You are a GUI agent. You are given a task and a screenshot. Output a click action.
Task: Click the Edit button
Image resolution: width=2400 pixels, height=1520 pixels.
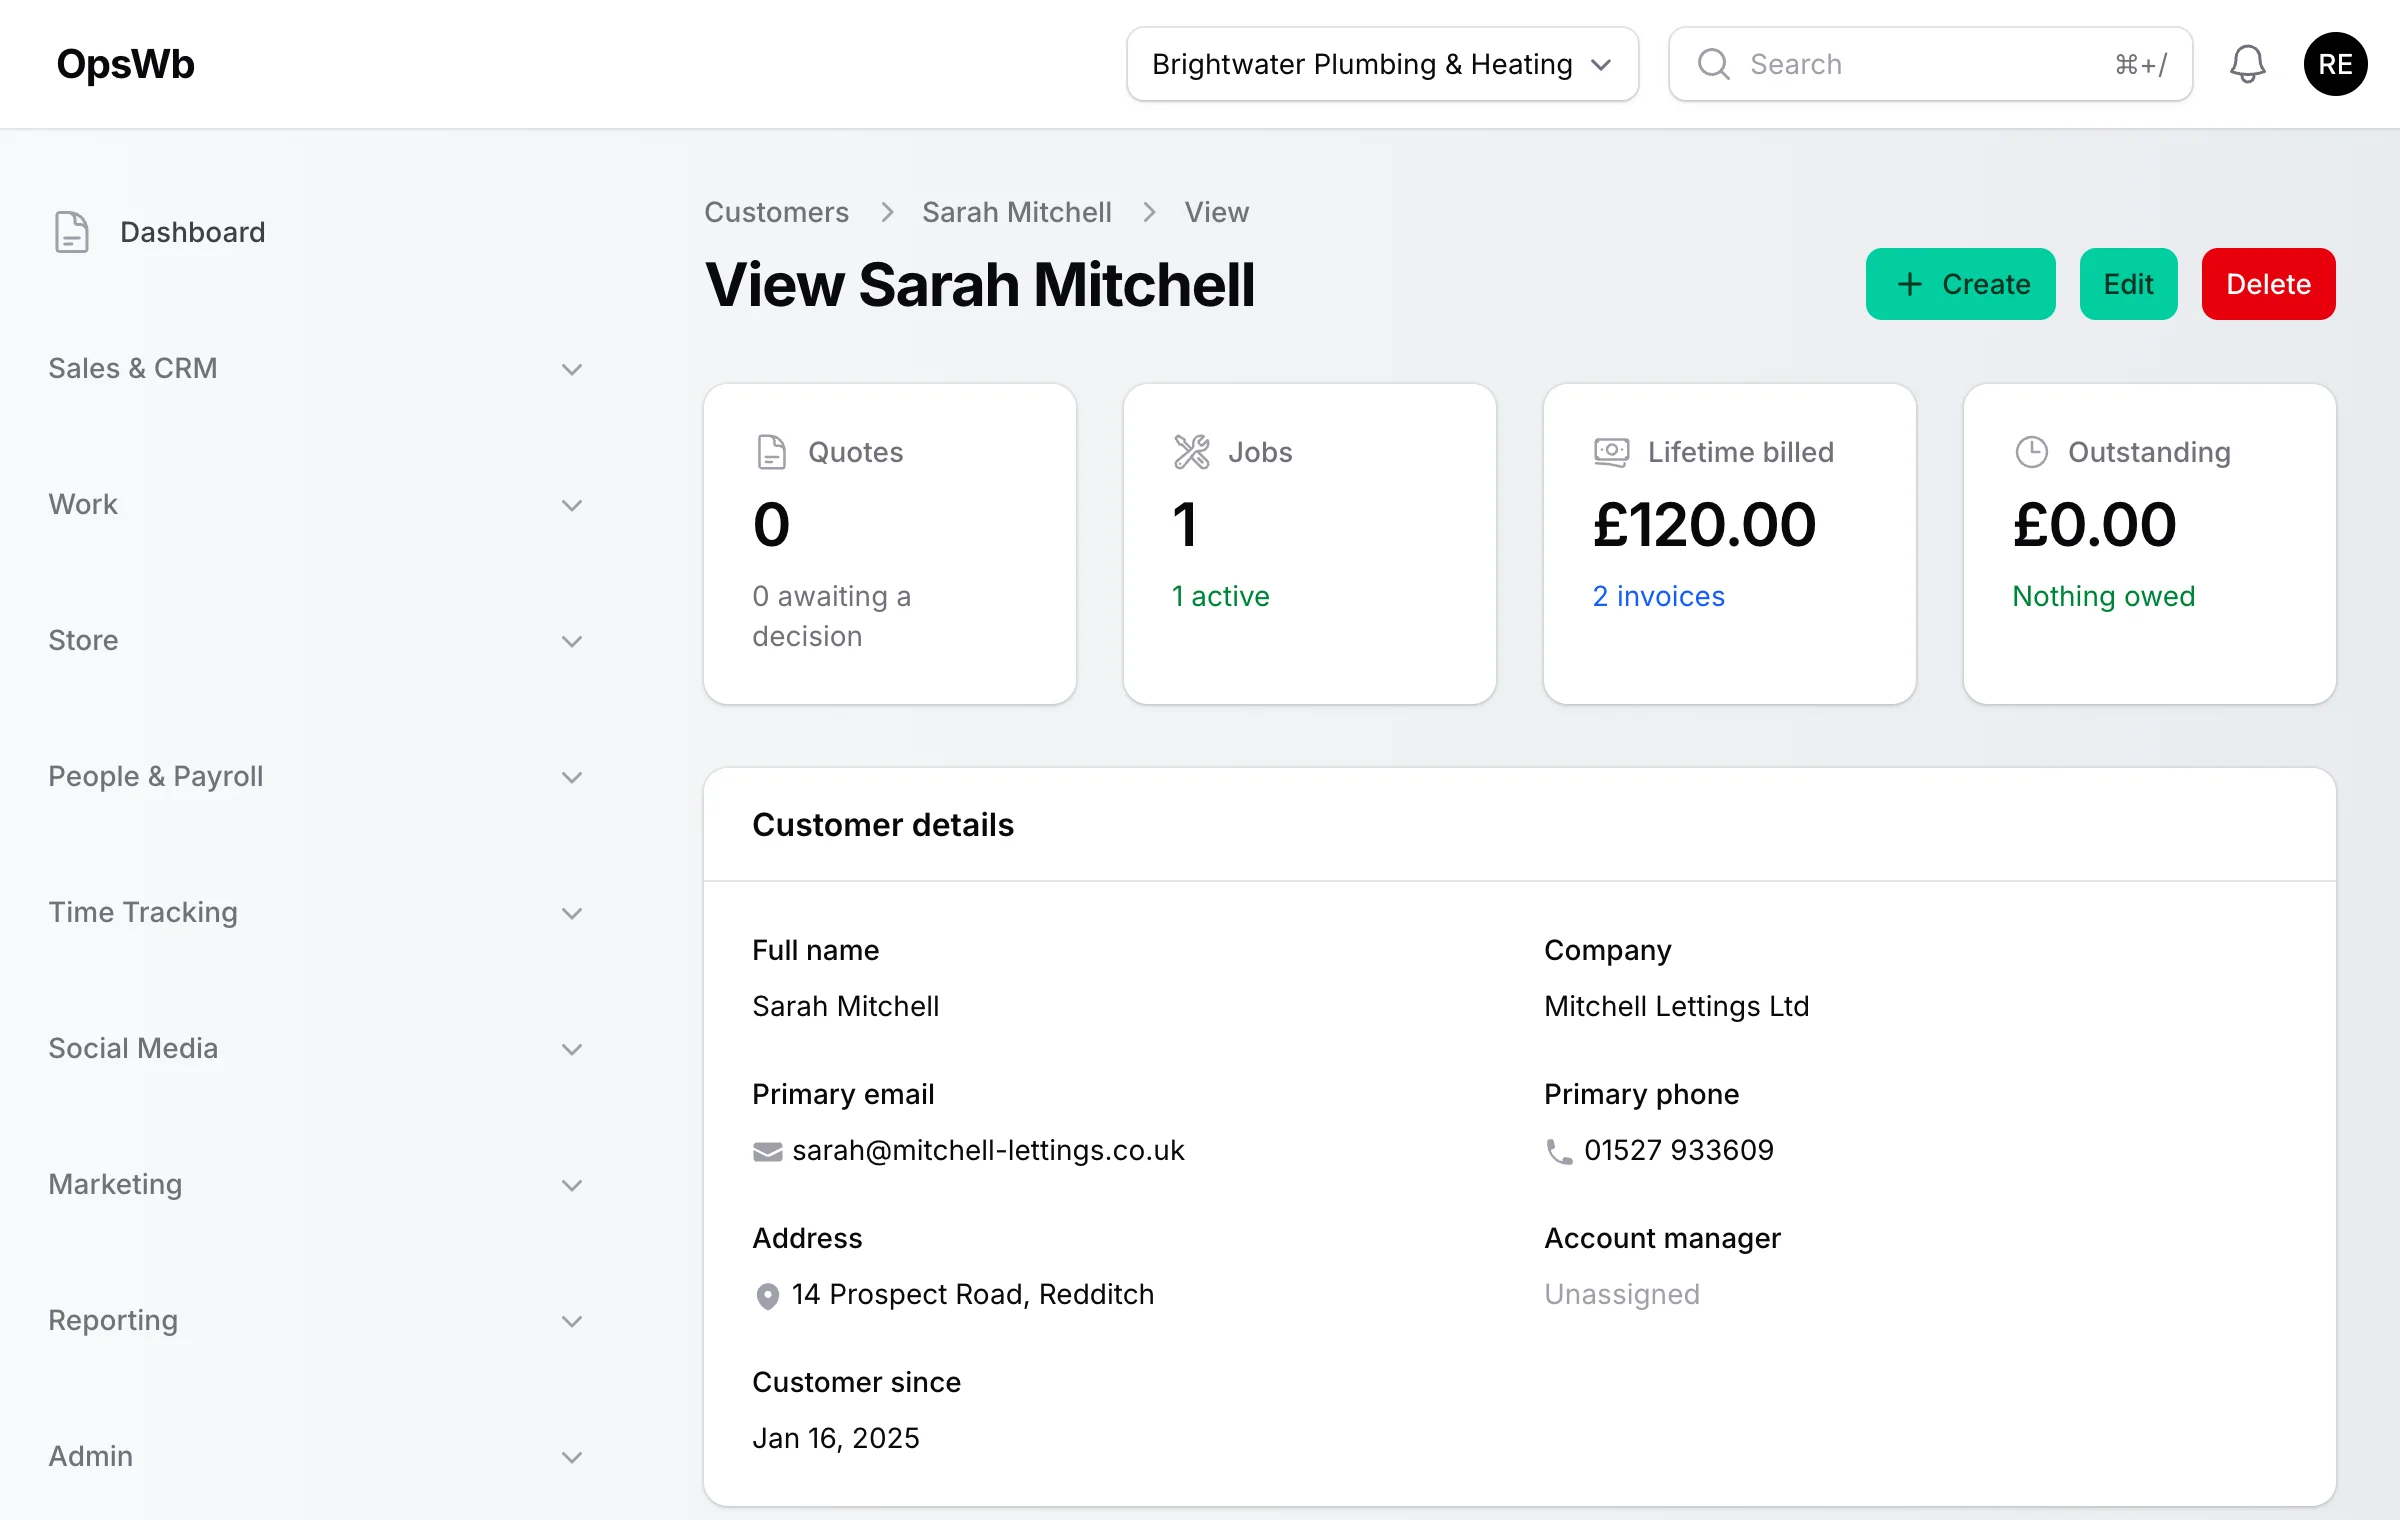click(x=2128, y=284)
